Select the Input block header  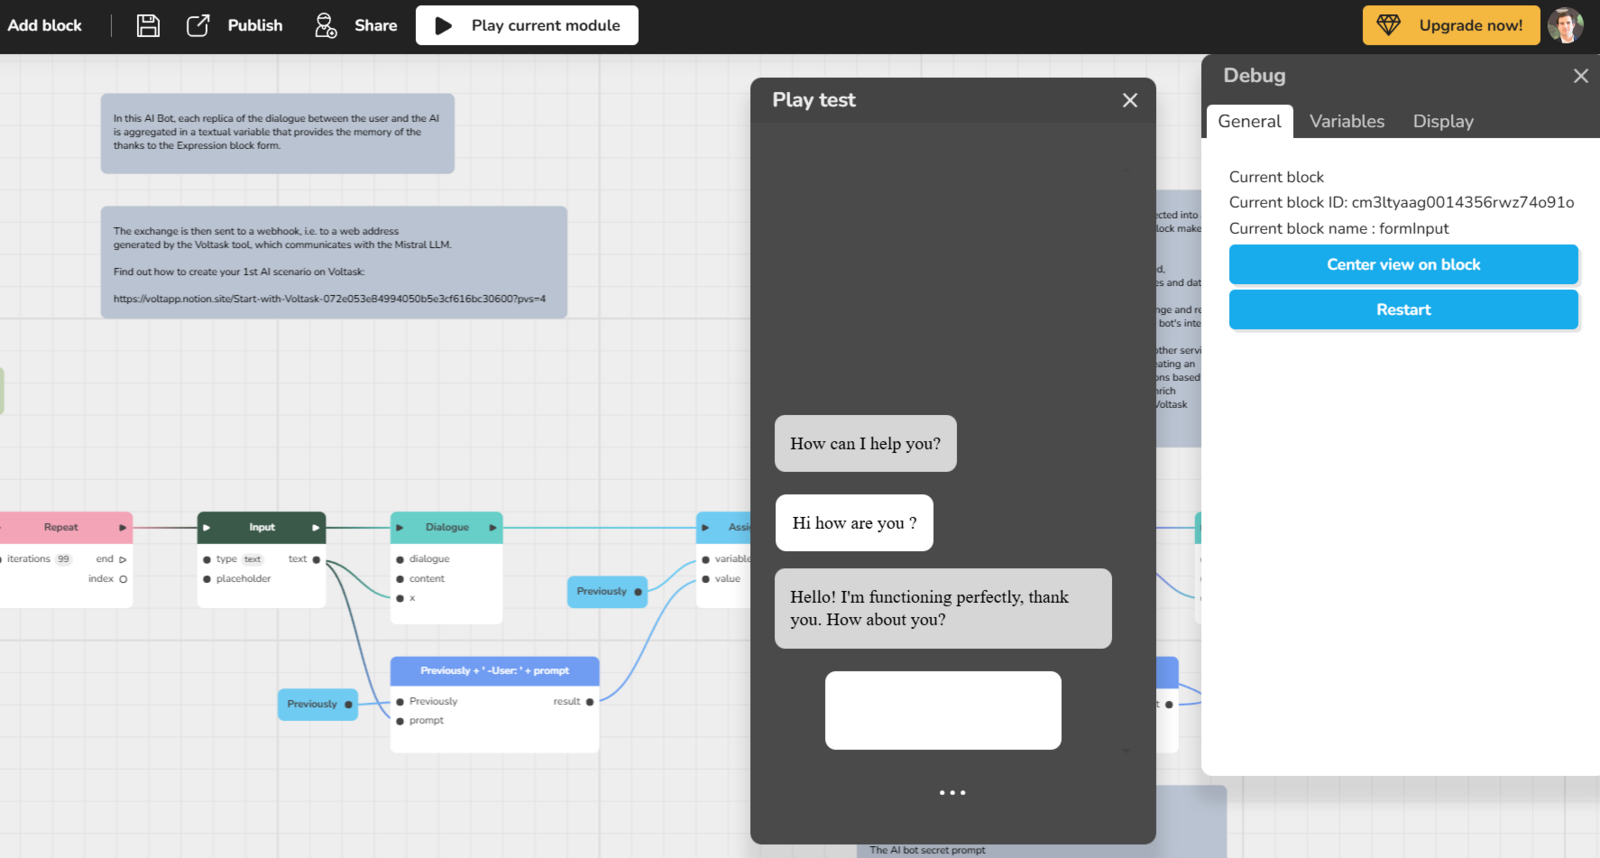[x=262, y=527]
